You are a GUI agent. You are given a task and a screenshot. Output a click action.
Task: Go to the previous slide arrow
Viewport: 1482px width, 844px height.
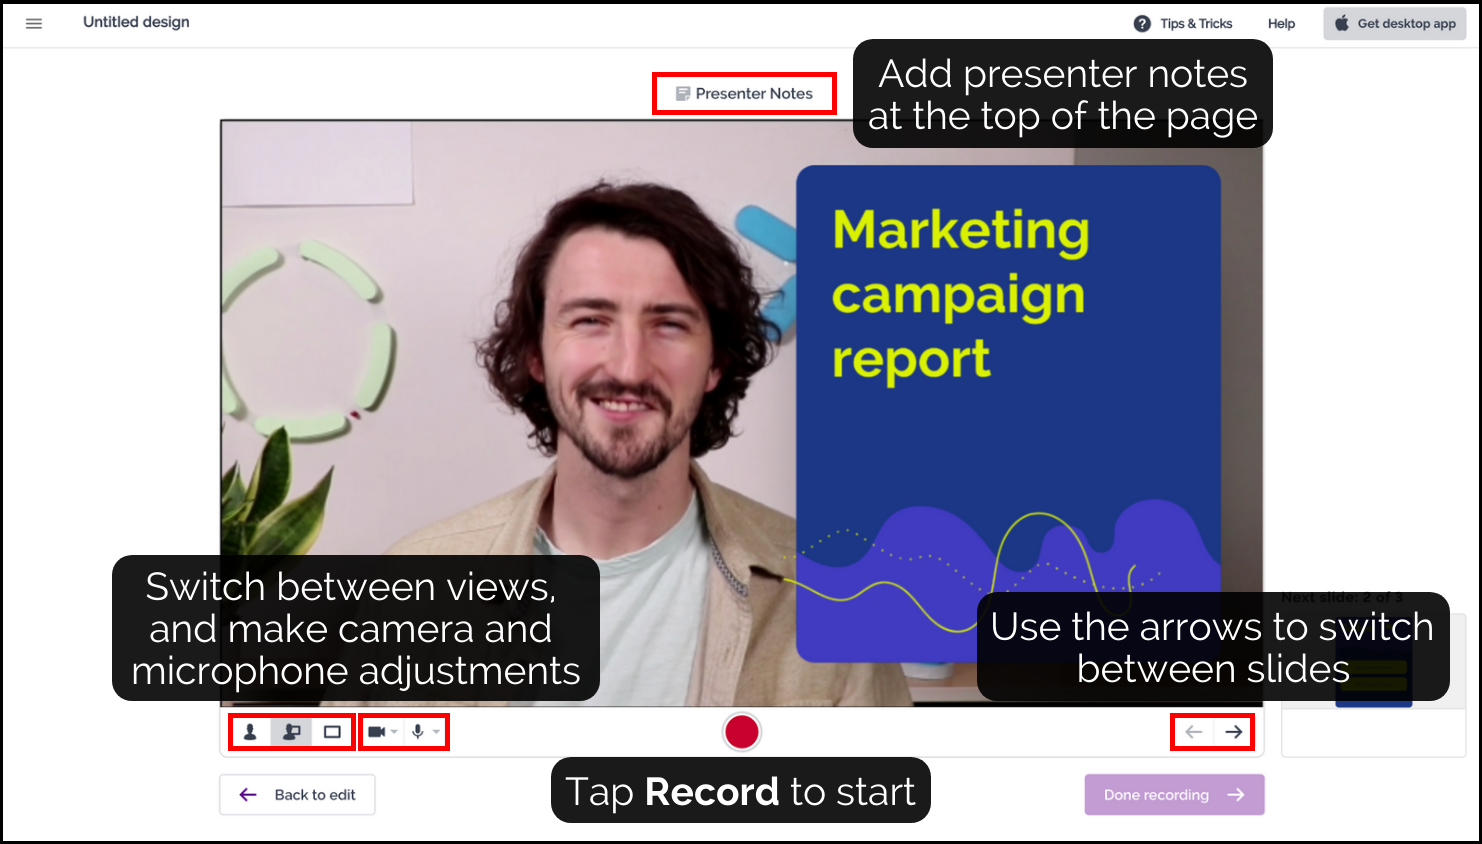pos(1193,732)
